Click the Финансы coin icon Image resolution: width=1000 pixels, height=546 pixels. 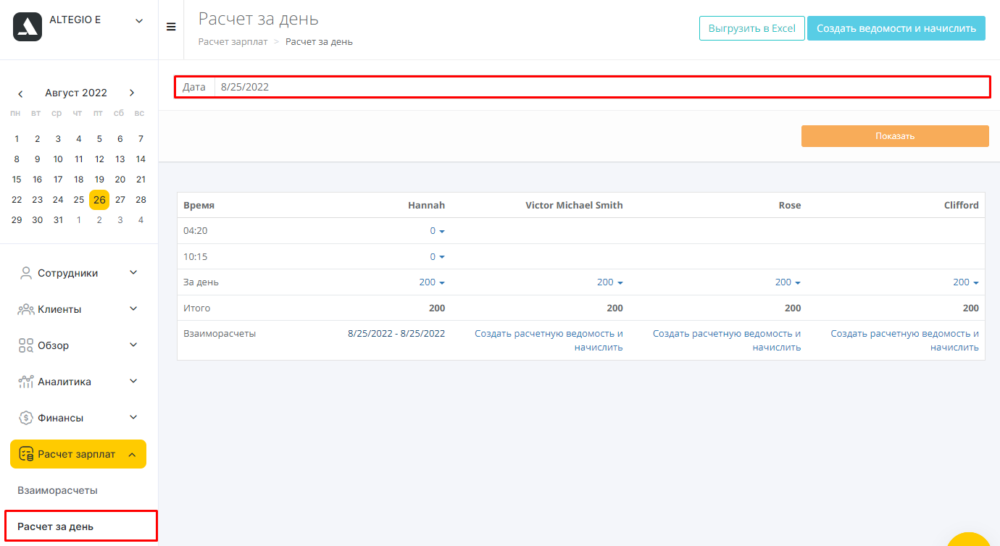26,418
